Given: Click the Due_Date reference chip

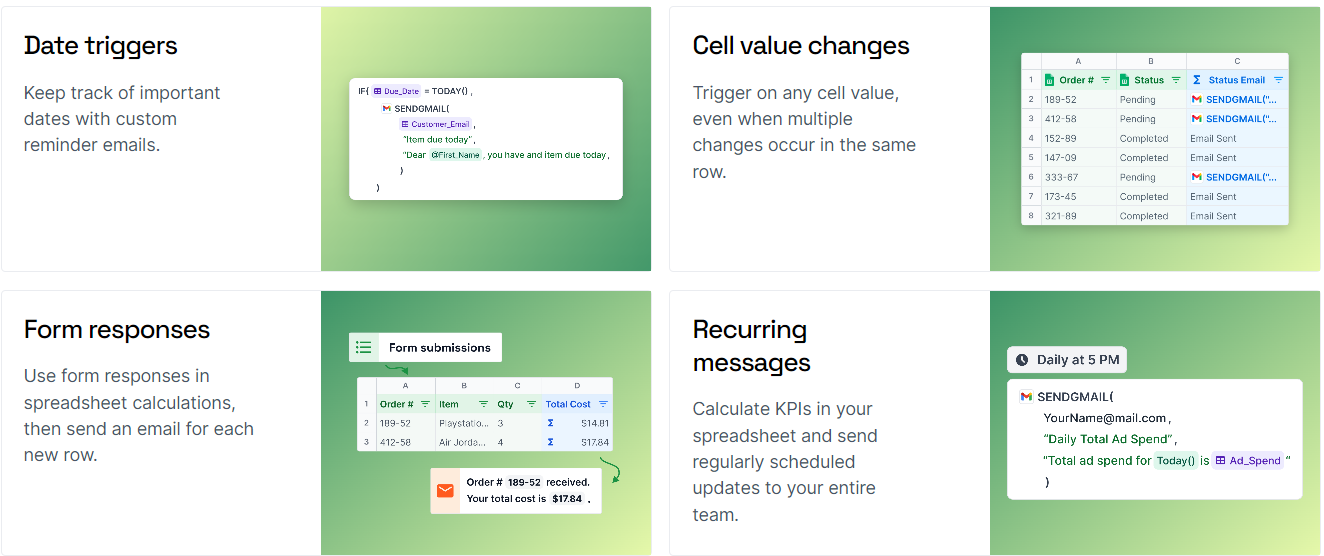Looking at the screenshot, I should [x=396, y=91].
